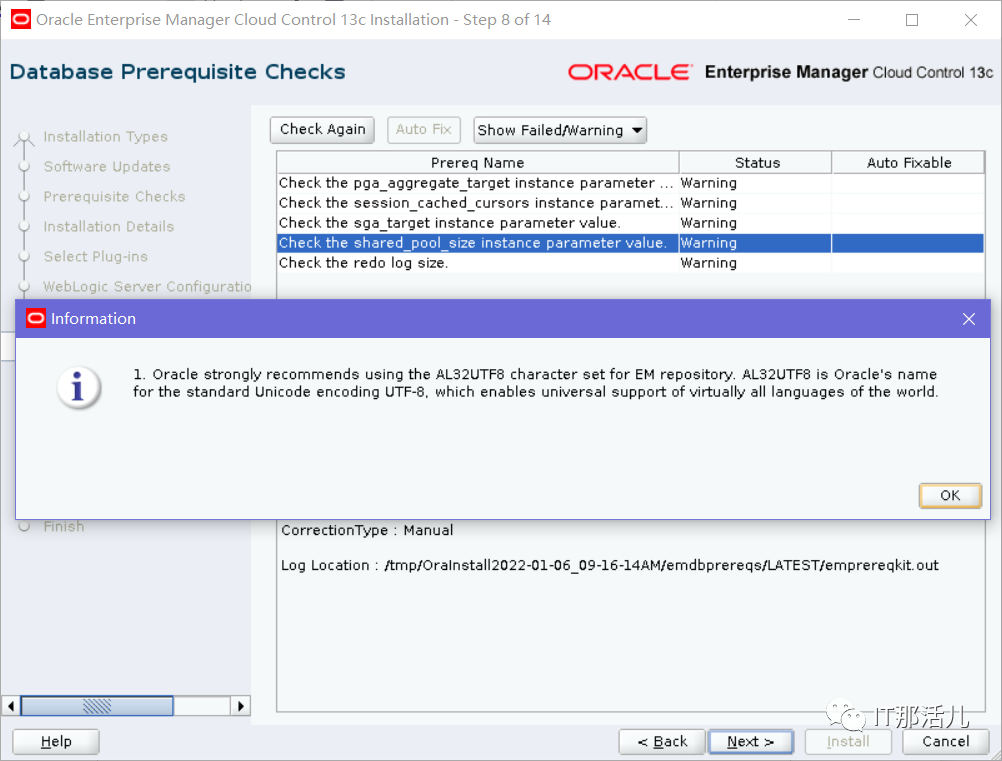Go to the Select Plug-ins step
This screenshot has height=761, width=1002.
[x=96, y=257]
